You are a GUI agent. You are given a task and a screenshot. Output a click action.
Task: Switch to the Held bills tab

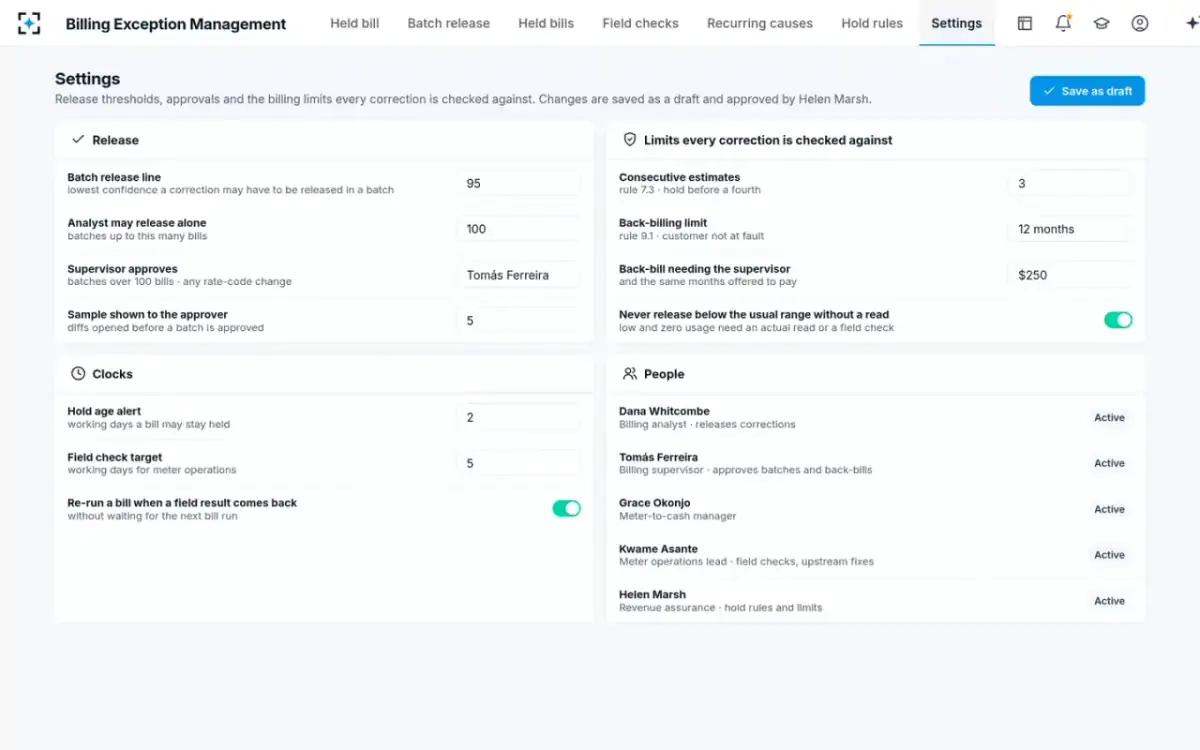[x=546, y=23]
